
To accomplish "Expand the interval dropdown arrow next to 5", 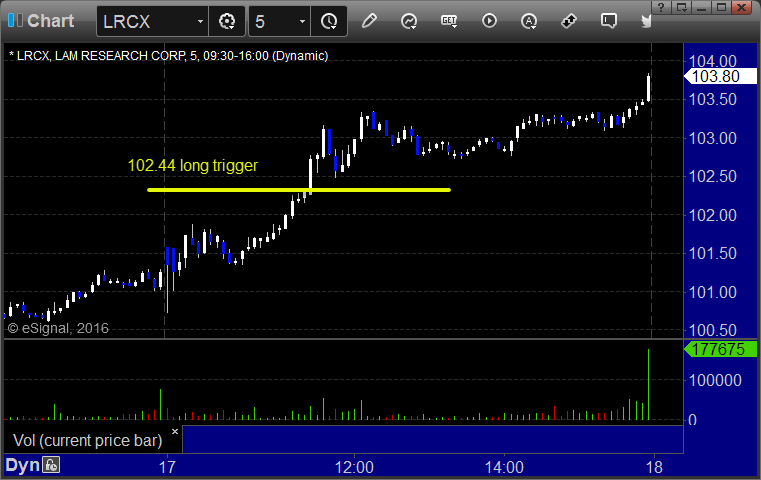I will [302, 21].
